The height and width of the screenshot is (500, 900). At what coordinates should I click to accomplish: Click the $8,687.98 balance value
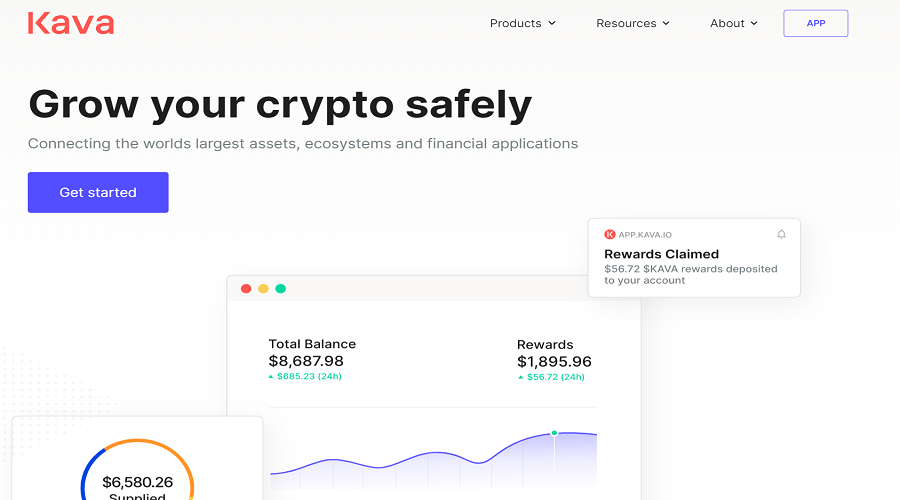(x=306, y=361)
